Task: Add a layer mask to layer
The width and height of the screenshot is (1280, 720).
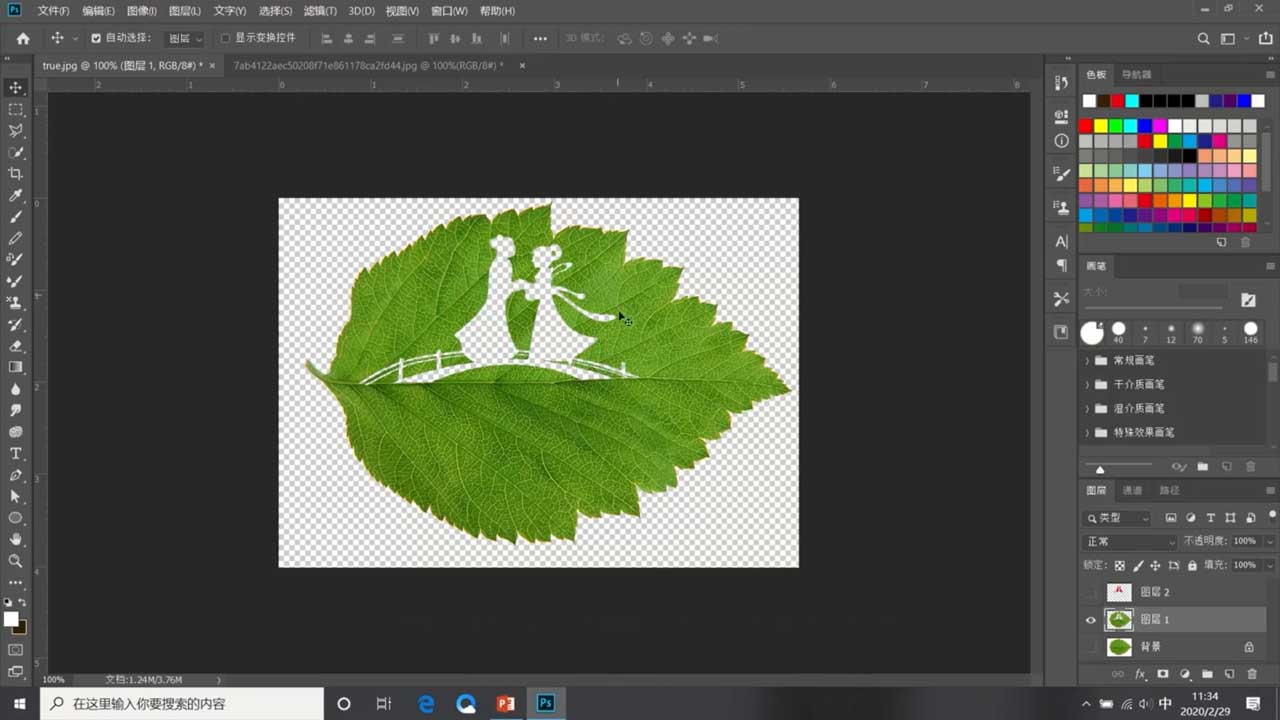Action: (1163, 675)
